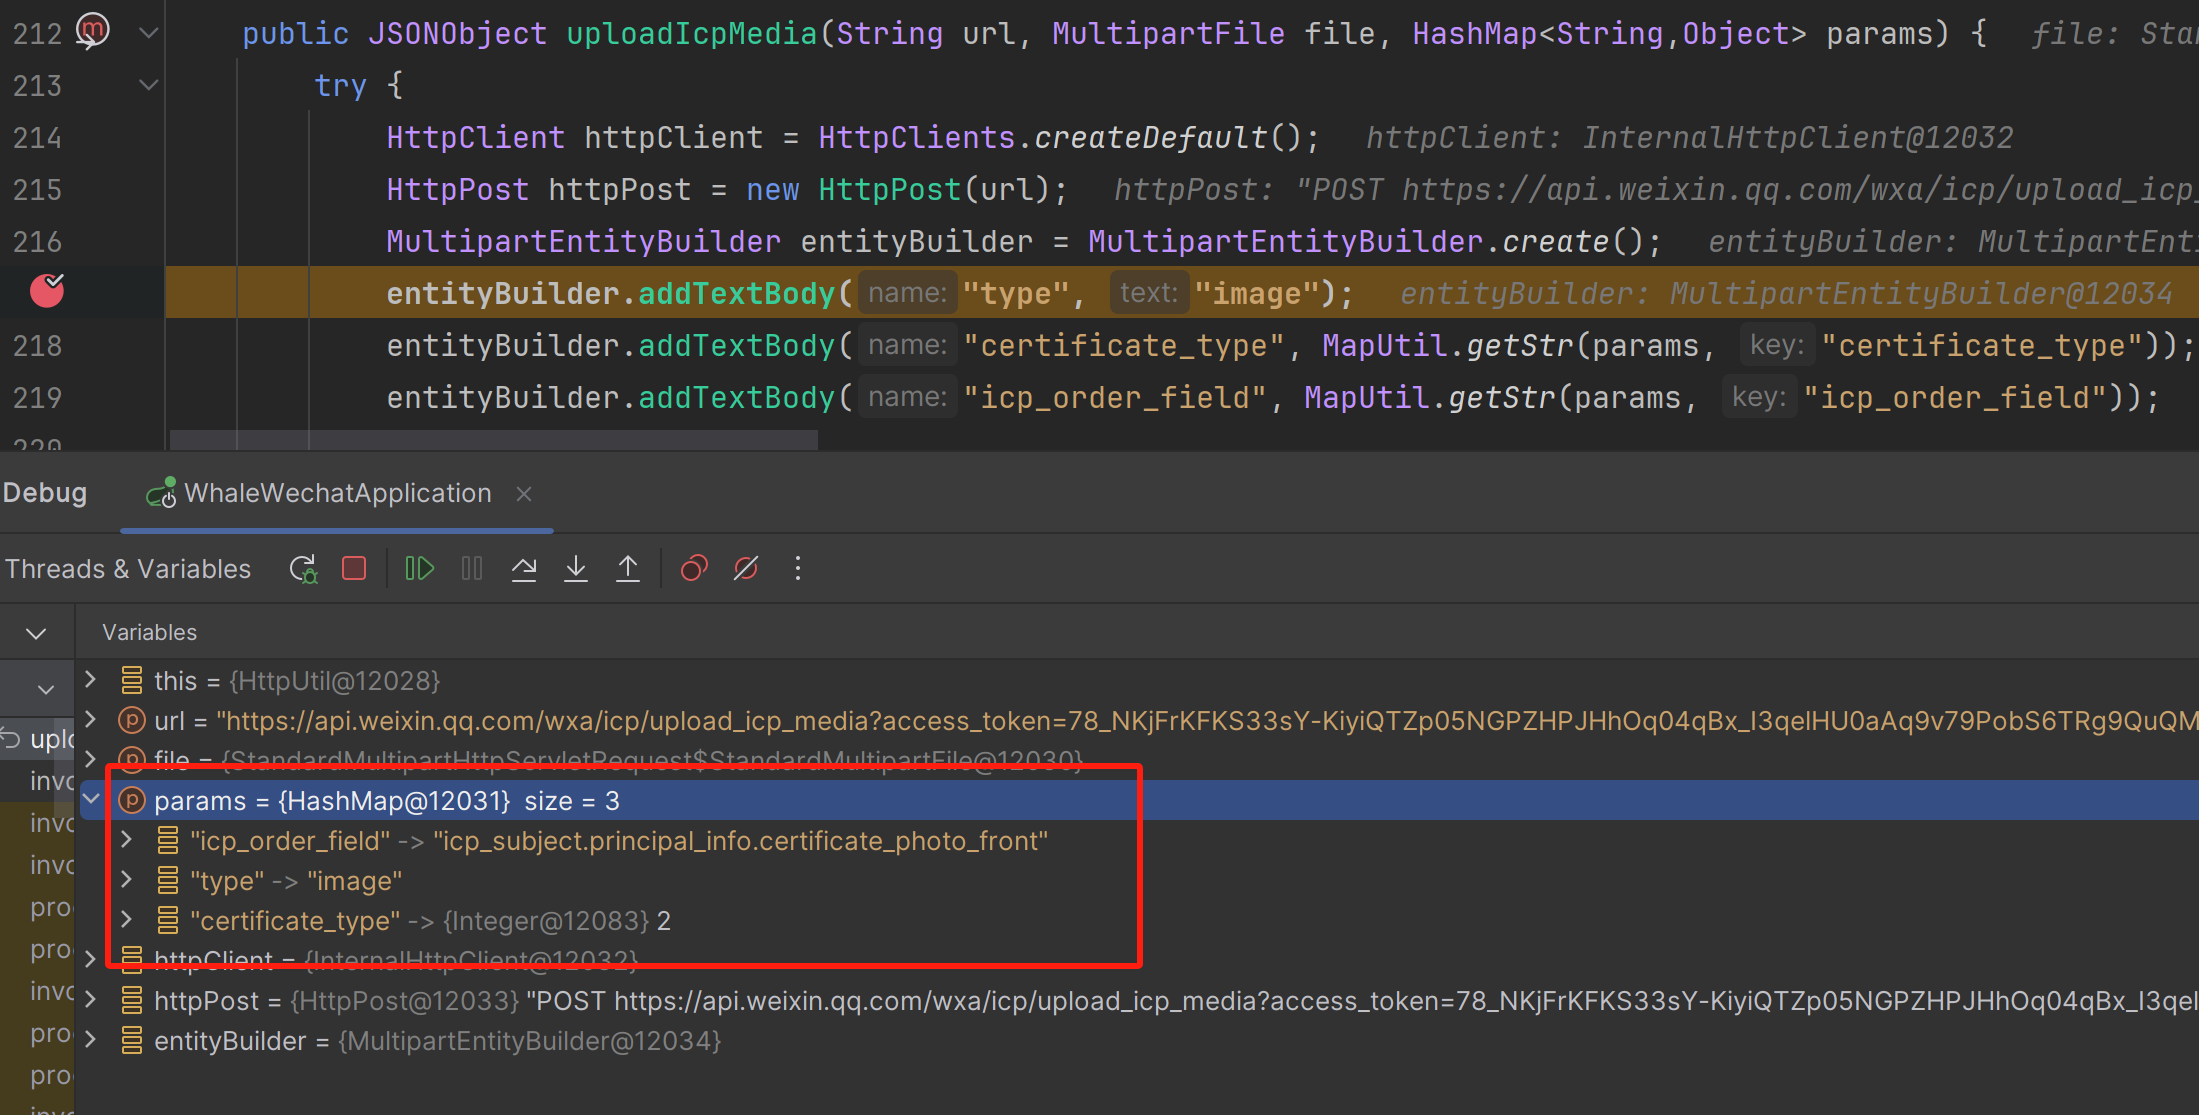Viewport: 2199px width, 1115px height.
Task: Click the Resume Program icon
Action: click(x=419, y=569)
